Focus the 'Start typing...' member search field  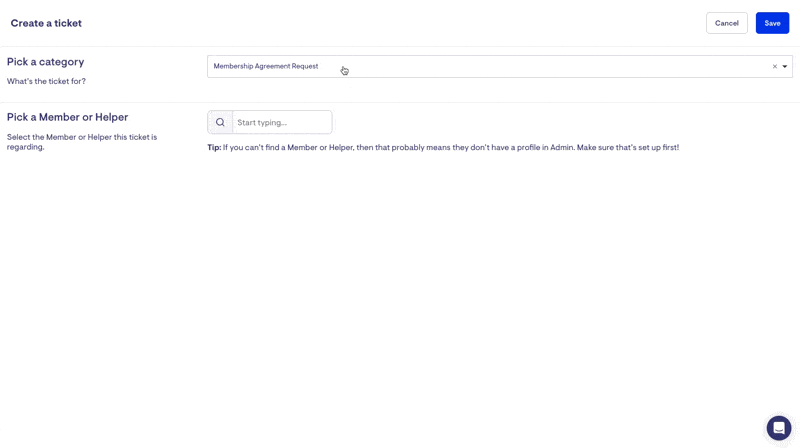pyautogui.click(x=282, y=122)
